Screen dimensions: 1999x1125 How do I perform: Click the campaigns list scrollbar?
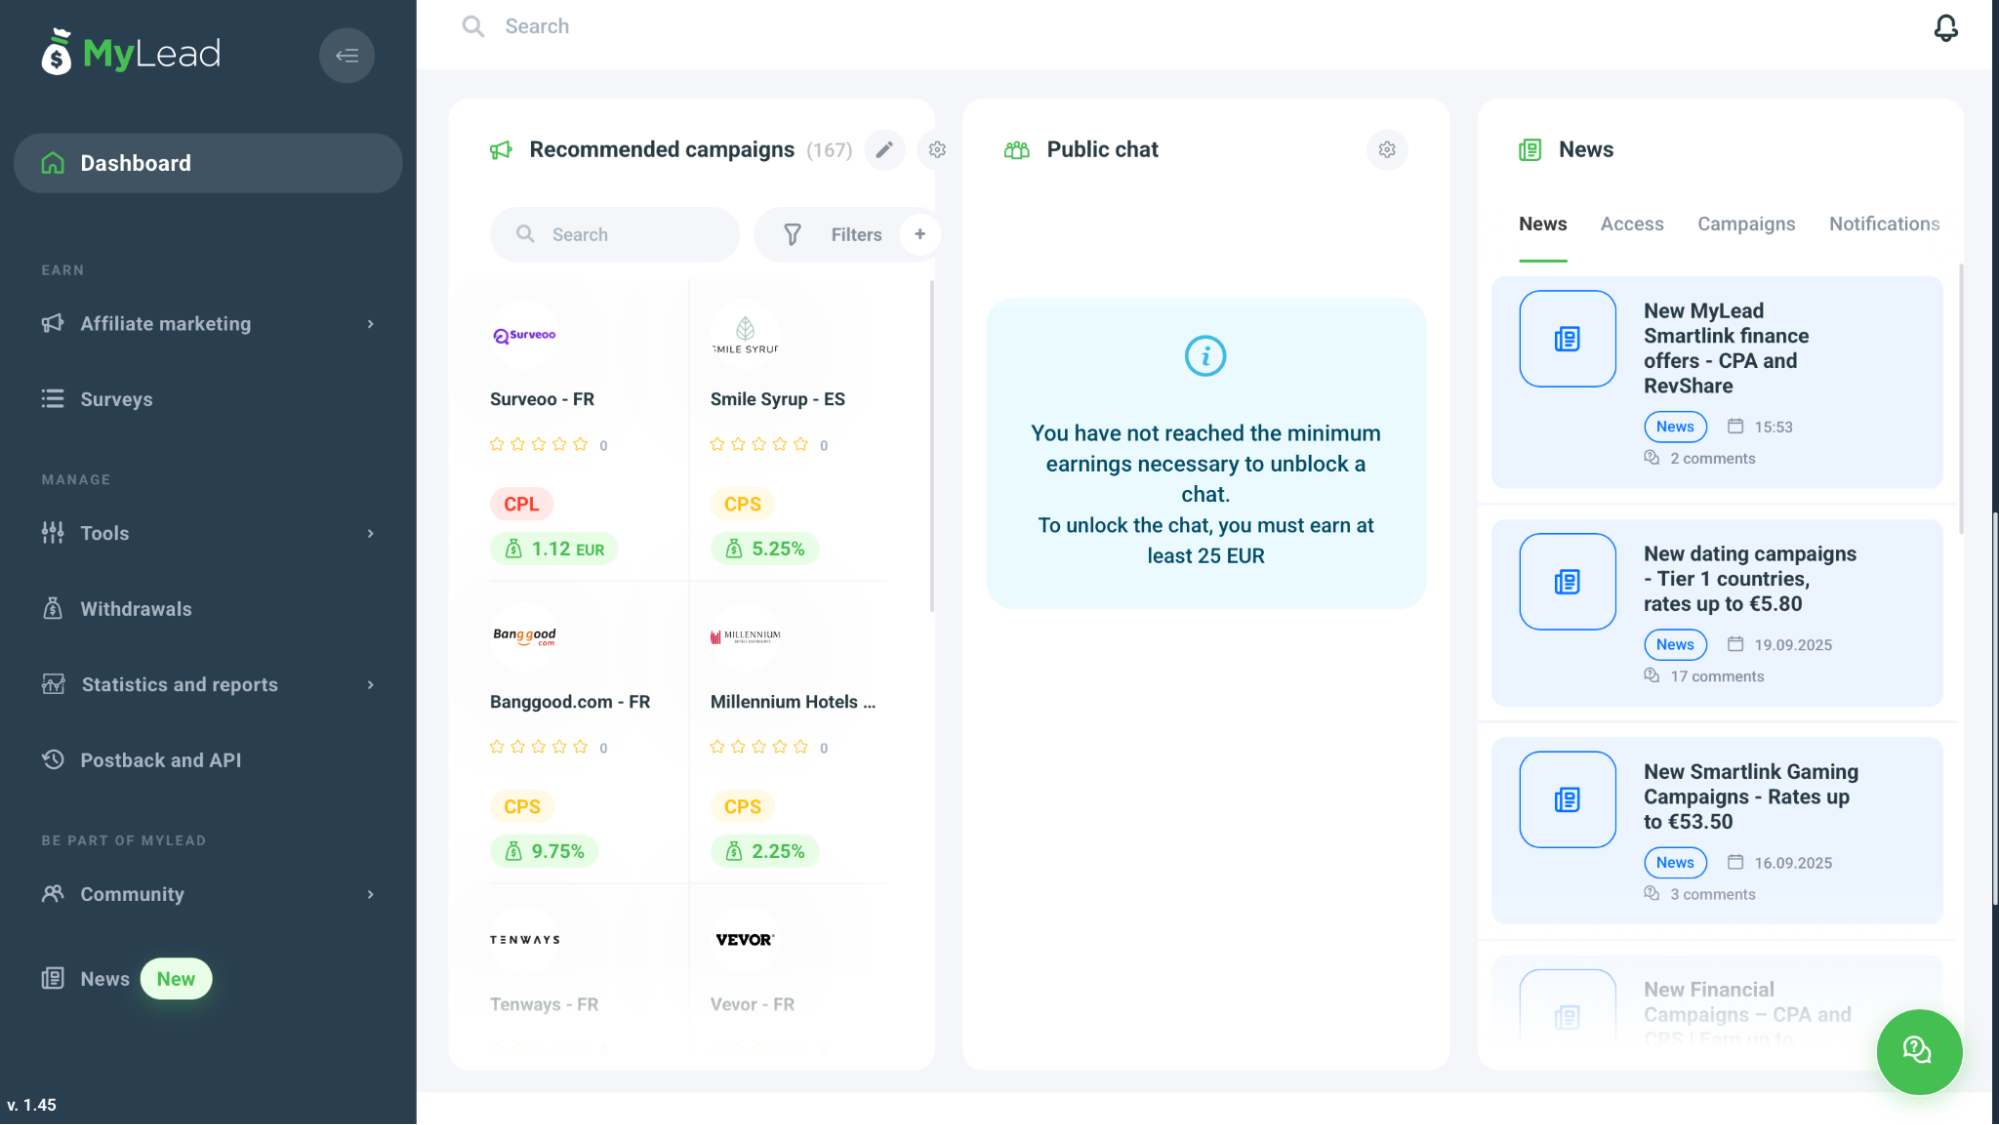[932, 446]
